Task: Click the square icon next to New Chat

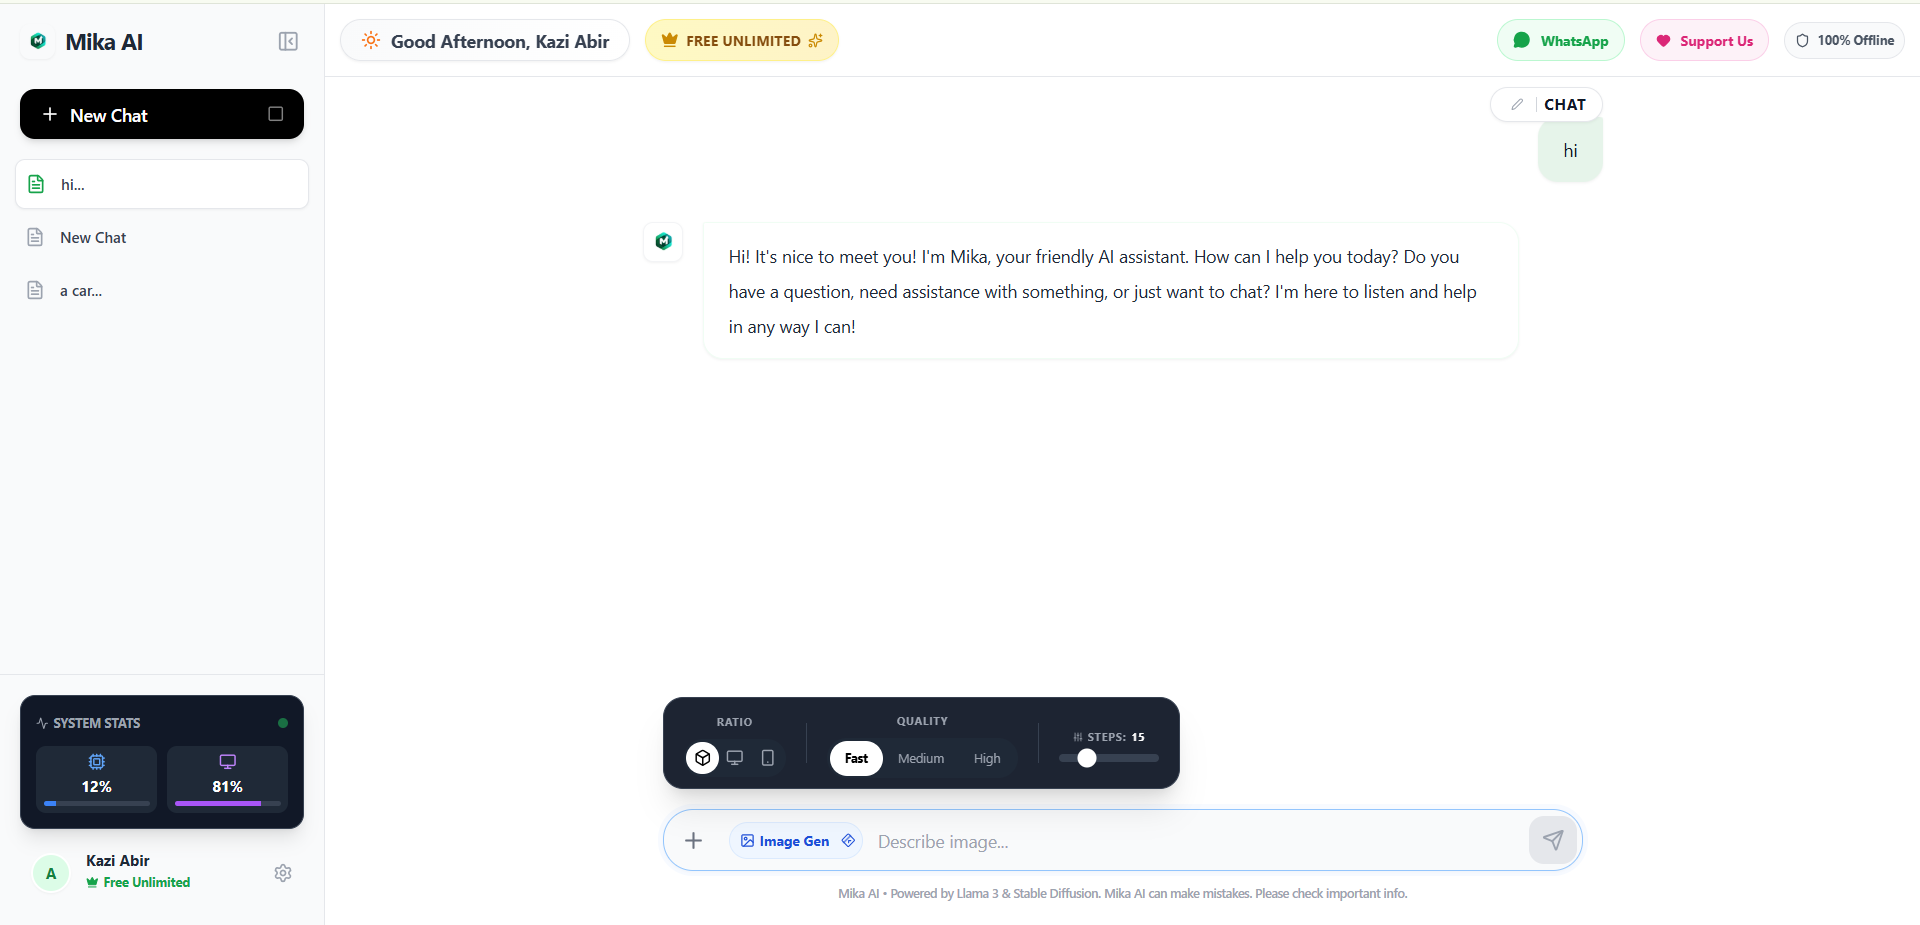Action: [276, 114]
